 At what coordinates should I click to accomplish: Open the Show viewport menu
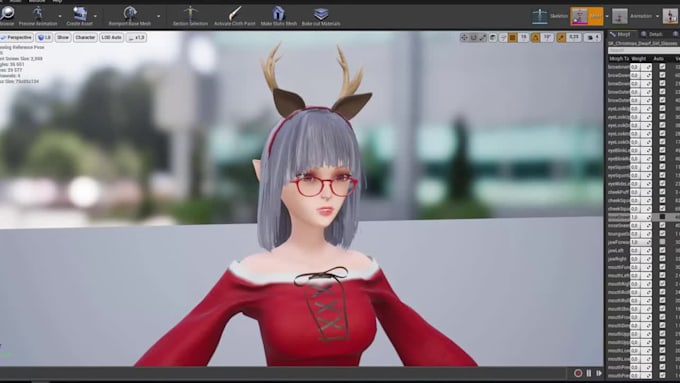point(63,38)
